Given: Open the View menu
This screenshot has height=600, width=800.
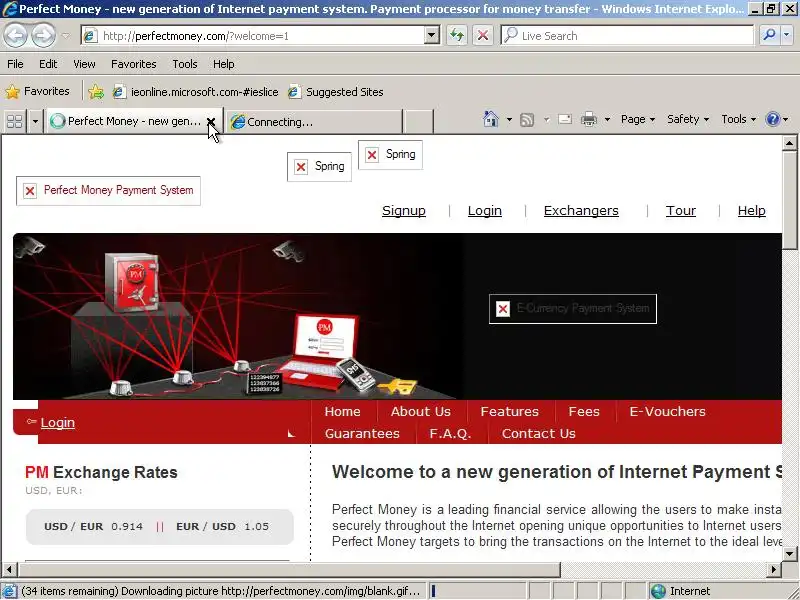Looking at the screenshot, I should click(x=84, y=64).
